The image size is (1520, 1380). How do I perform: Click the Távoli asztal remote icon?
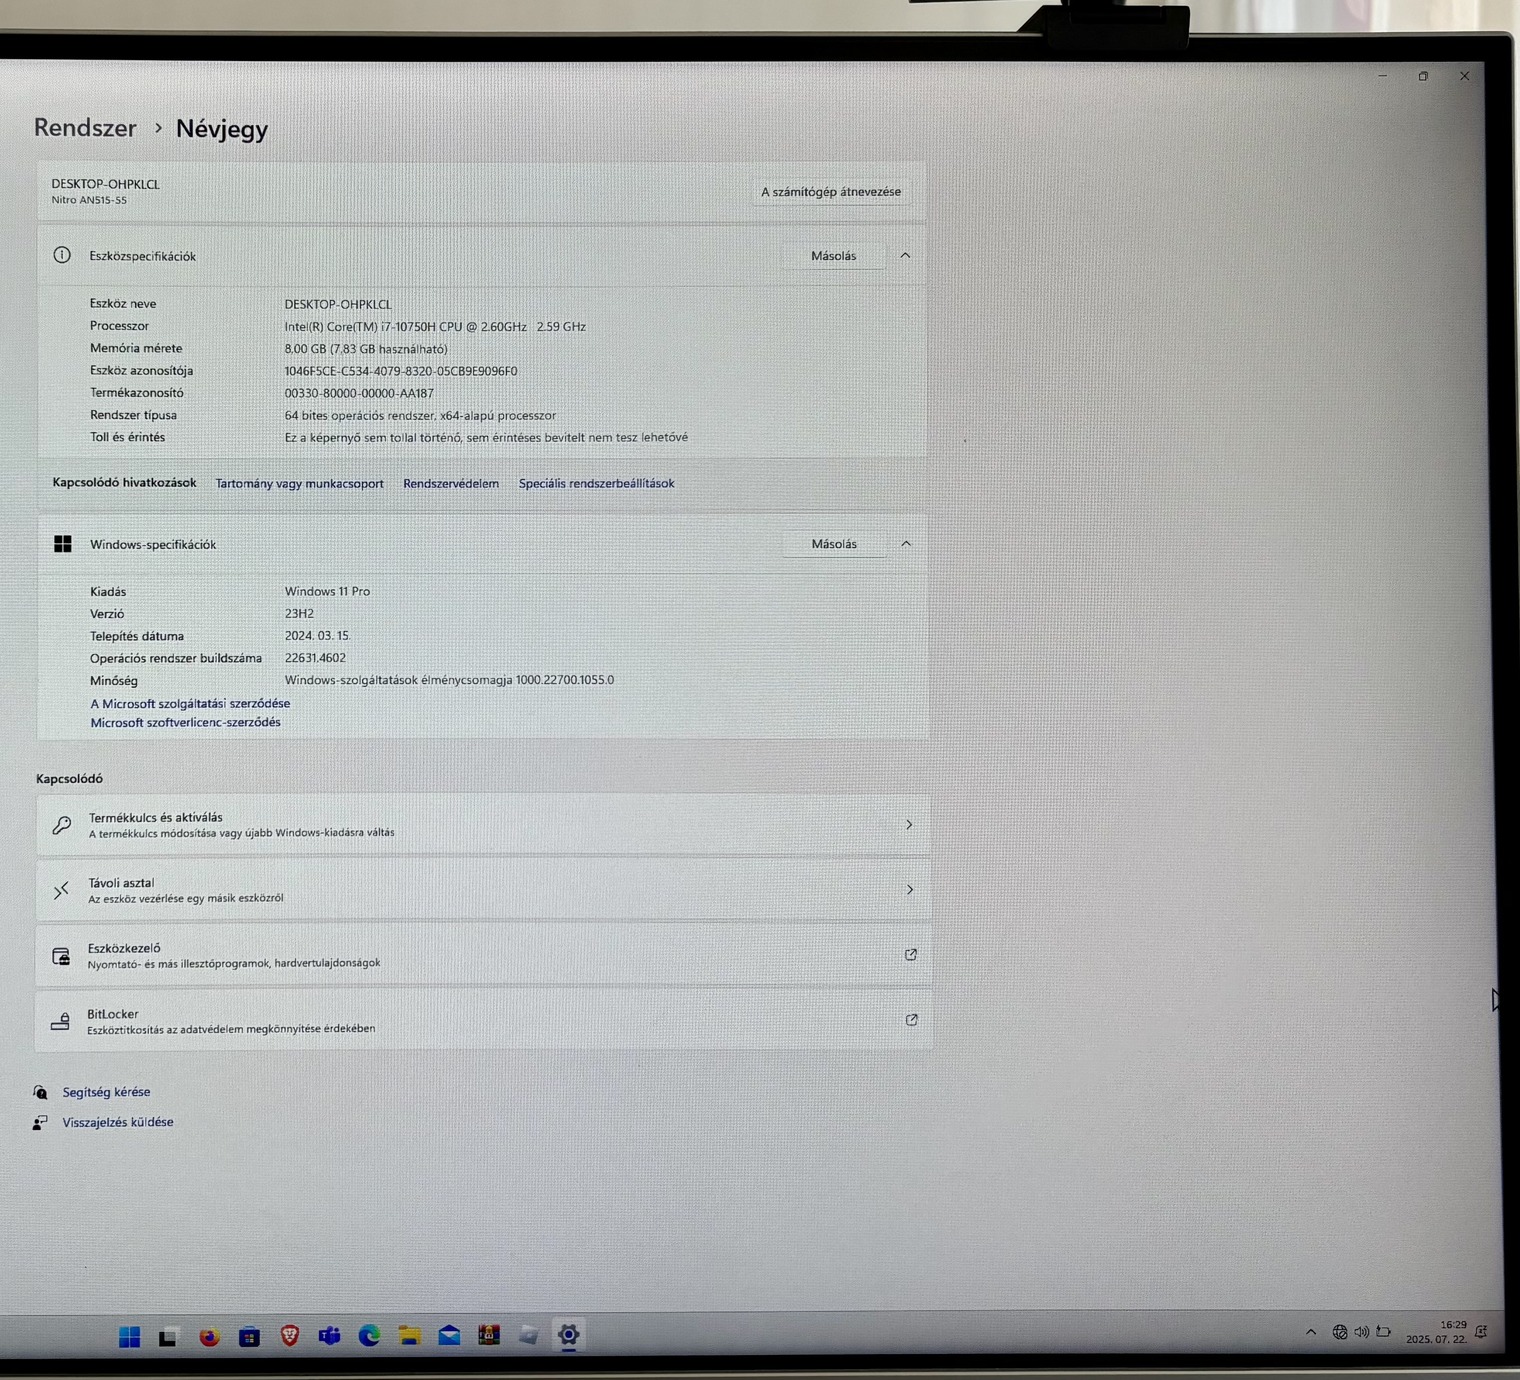point(61,890)
